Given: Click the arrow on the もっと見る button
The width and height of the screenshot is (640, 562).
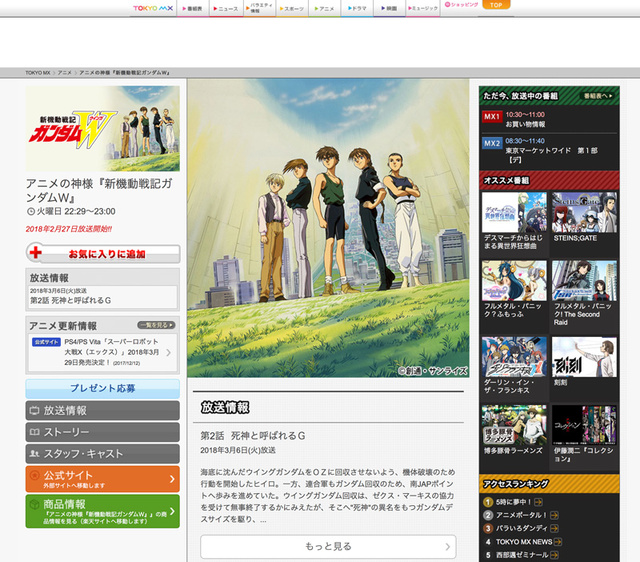Looking at the screenshot, I should [x=448, y=546].
